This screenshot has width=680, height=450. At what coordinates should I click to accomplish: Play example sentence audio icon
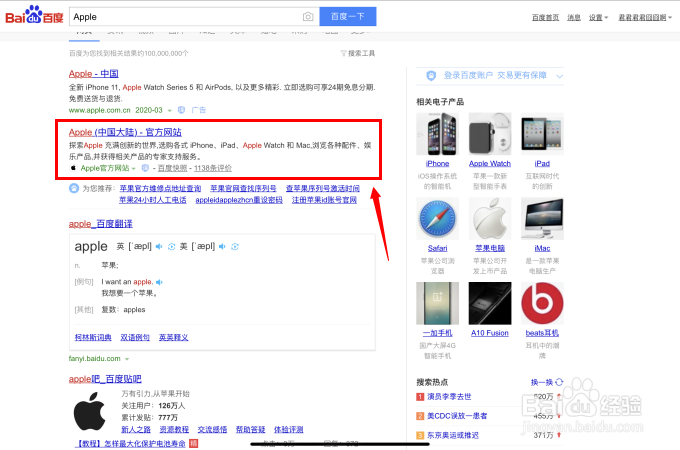point(159,282)
